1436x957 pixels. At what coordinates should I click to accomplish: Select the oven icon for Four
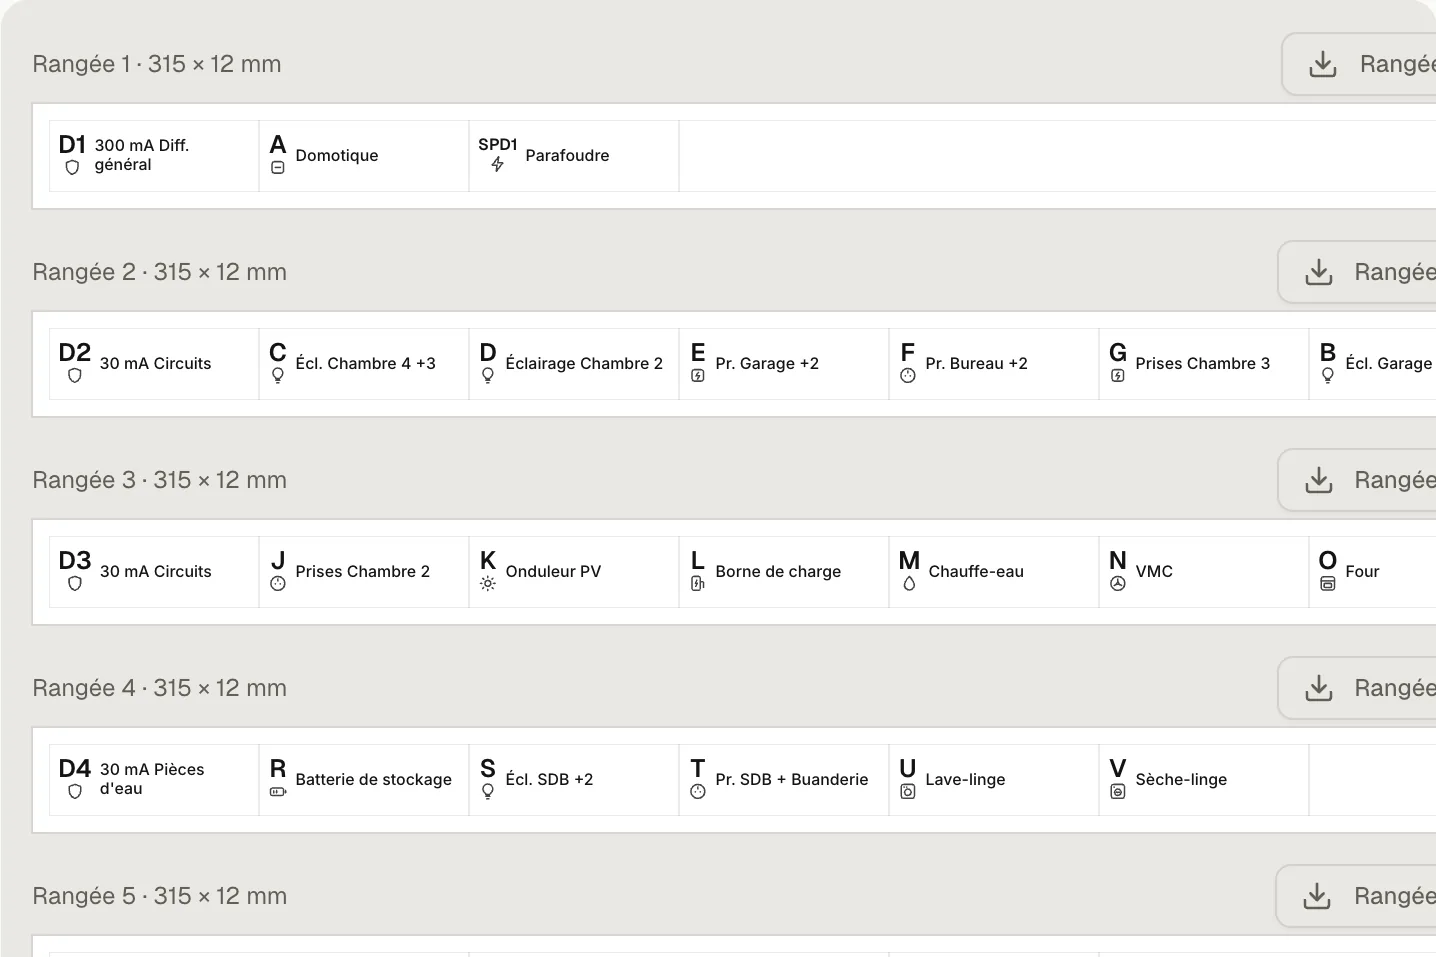[1328, 584]
